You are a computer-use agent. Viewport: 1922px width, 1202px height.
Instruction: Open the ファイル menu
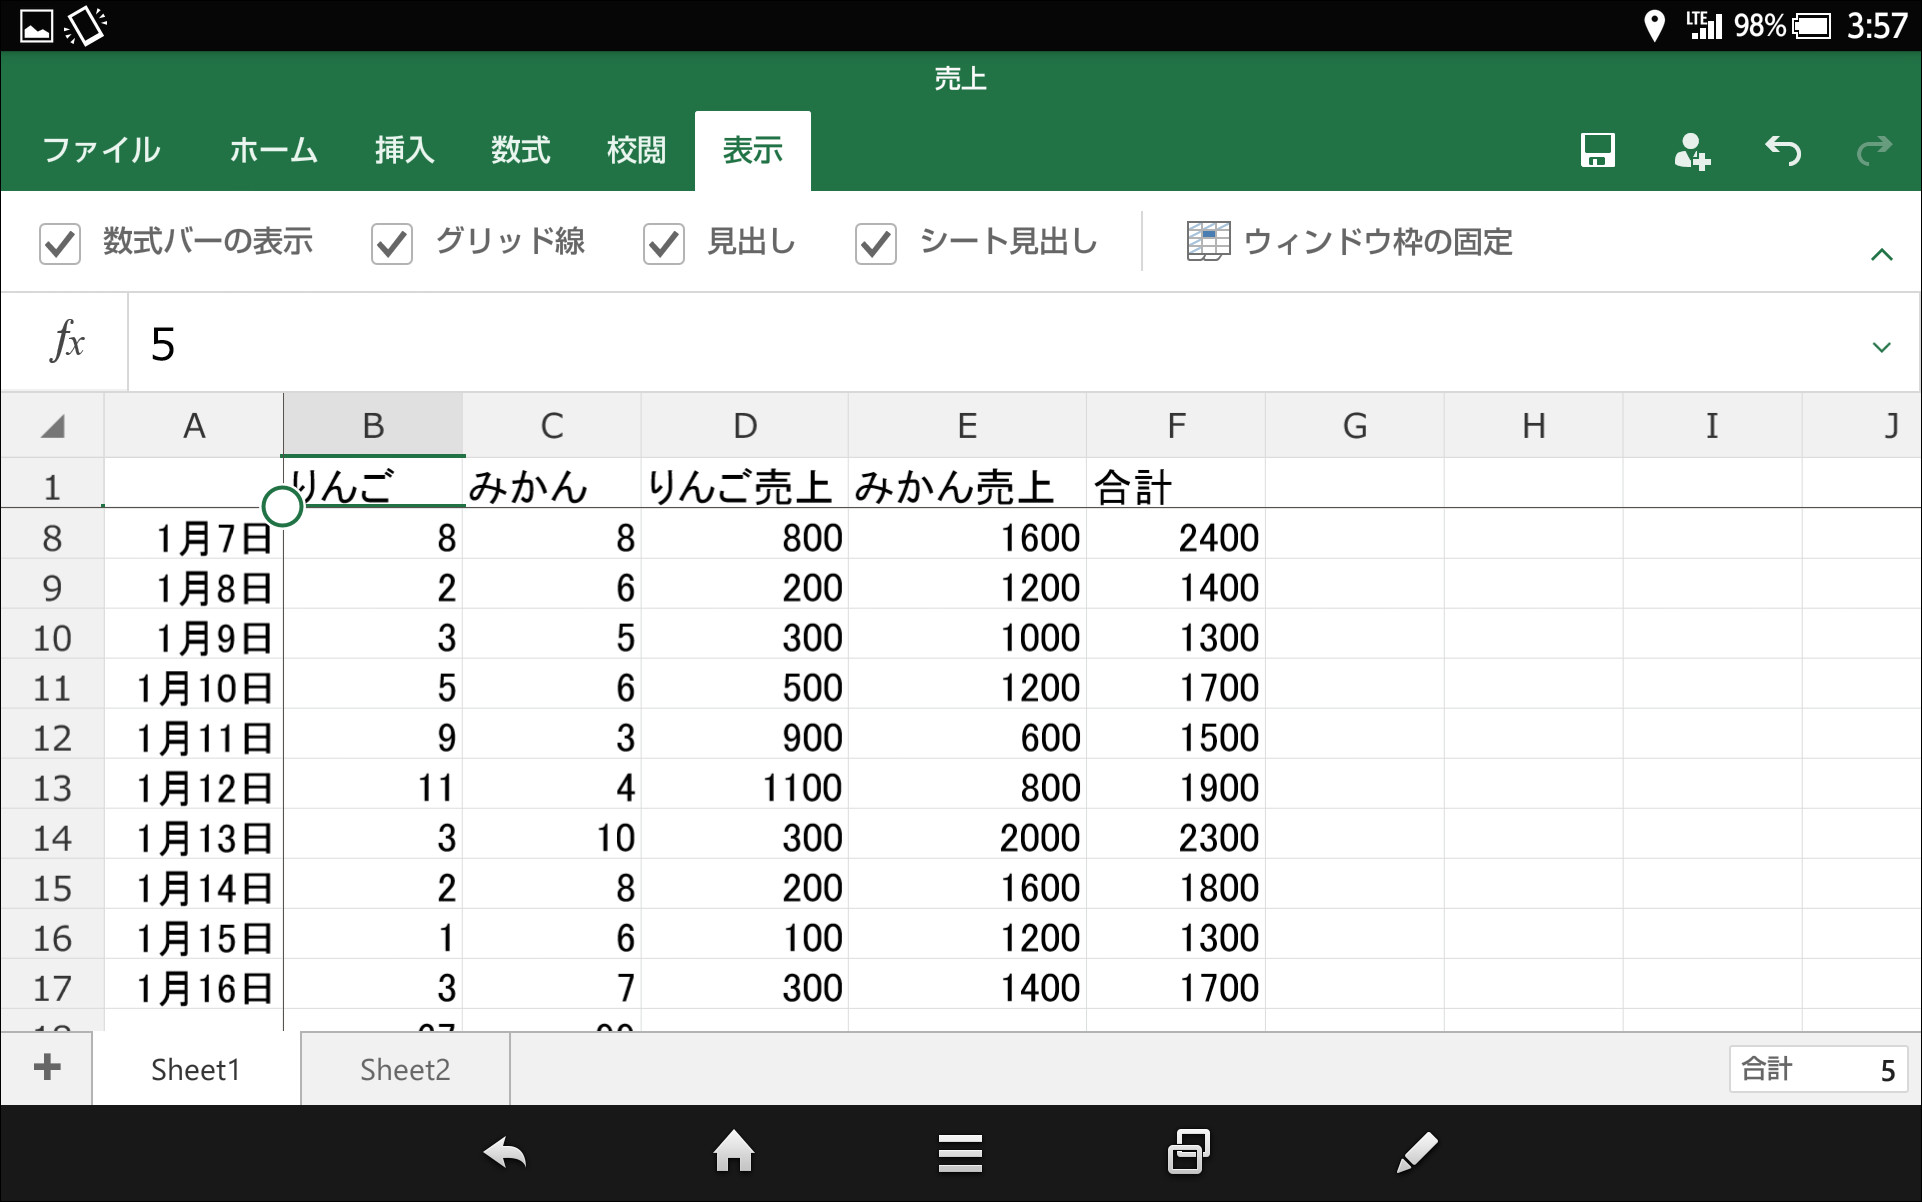point(100,150)
